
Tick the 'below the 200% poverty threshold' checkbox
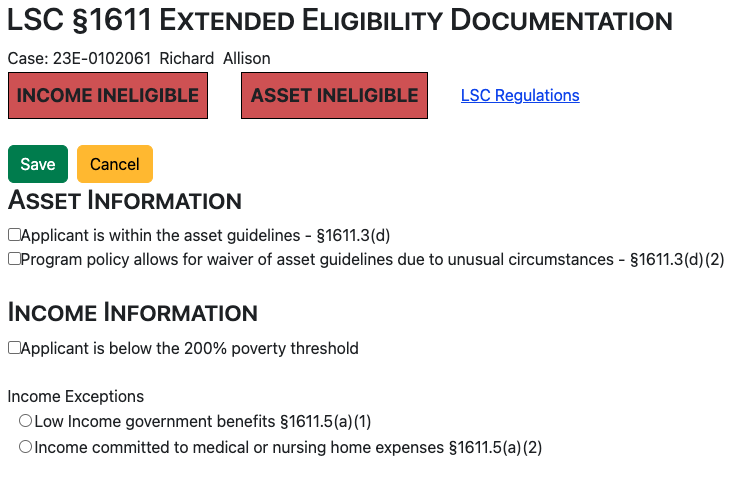coord(14,348)
